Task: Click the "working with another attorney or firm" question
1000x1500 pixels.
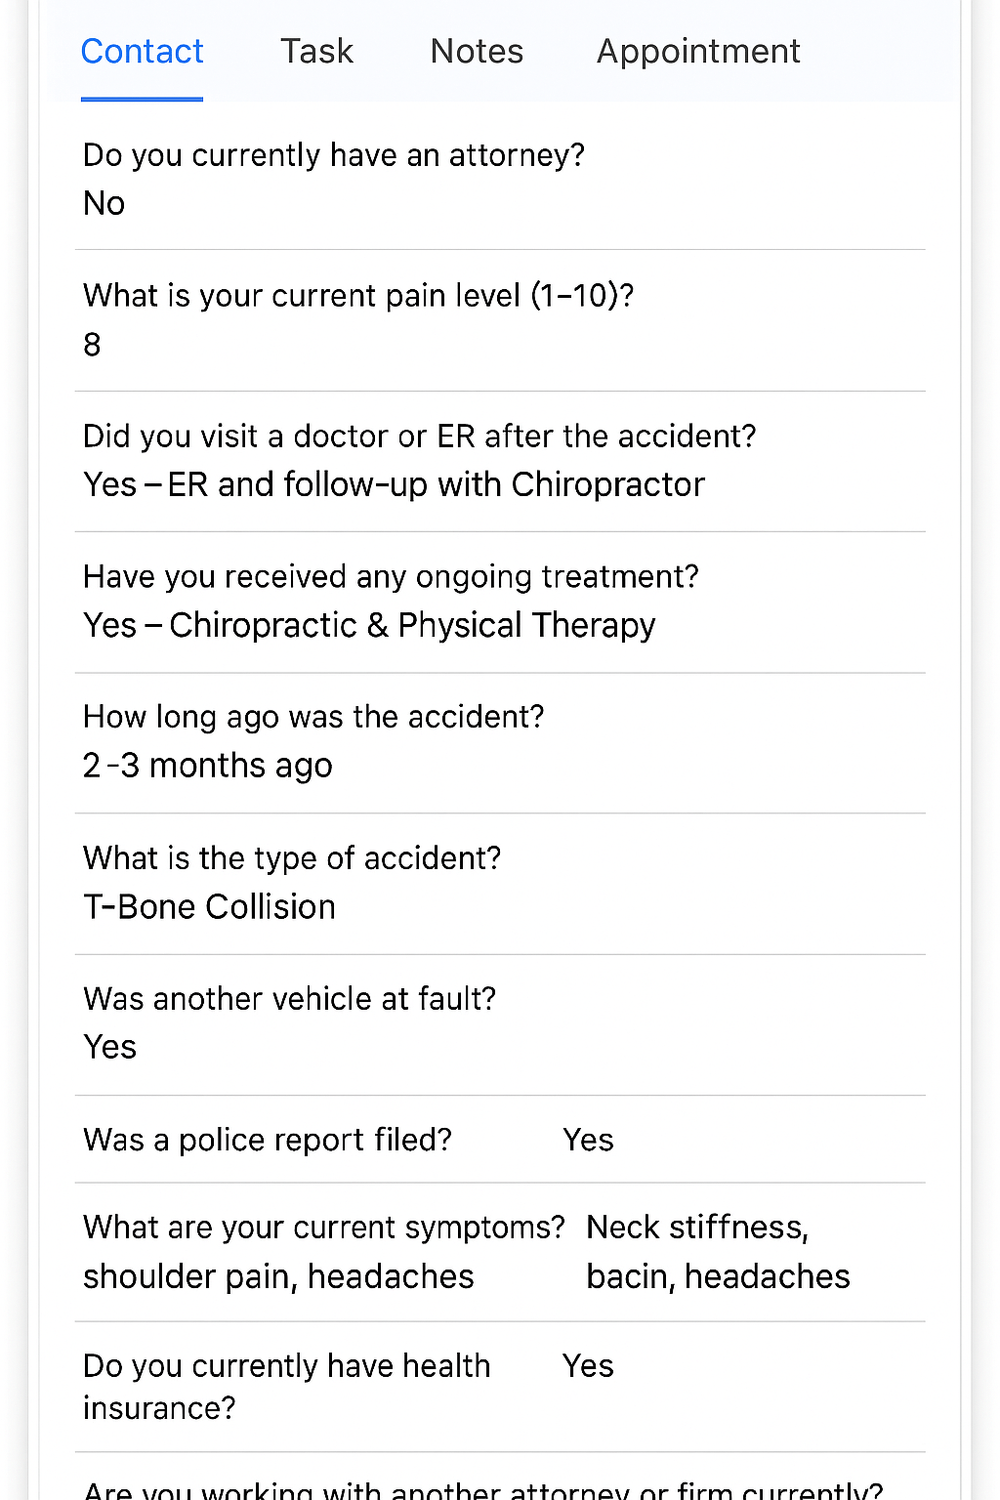Action: tap(483, 1490)
